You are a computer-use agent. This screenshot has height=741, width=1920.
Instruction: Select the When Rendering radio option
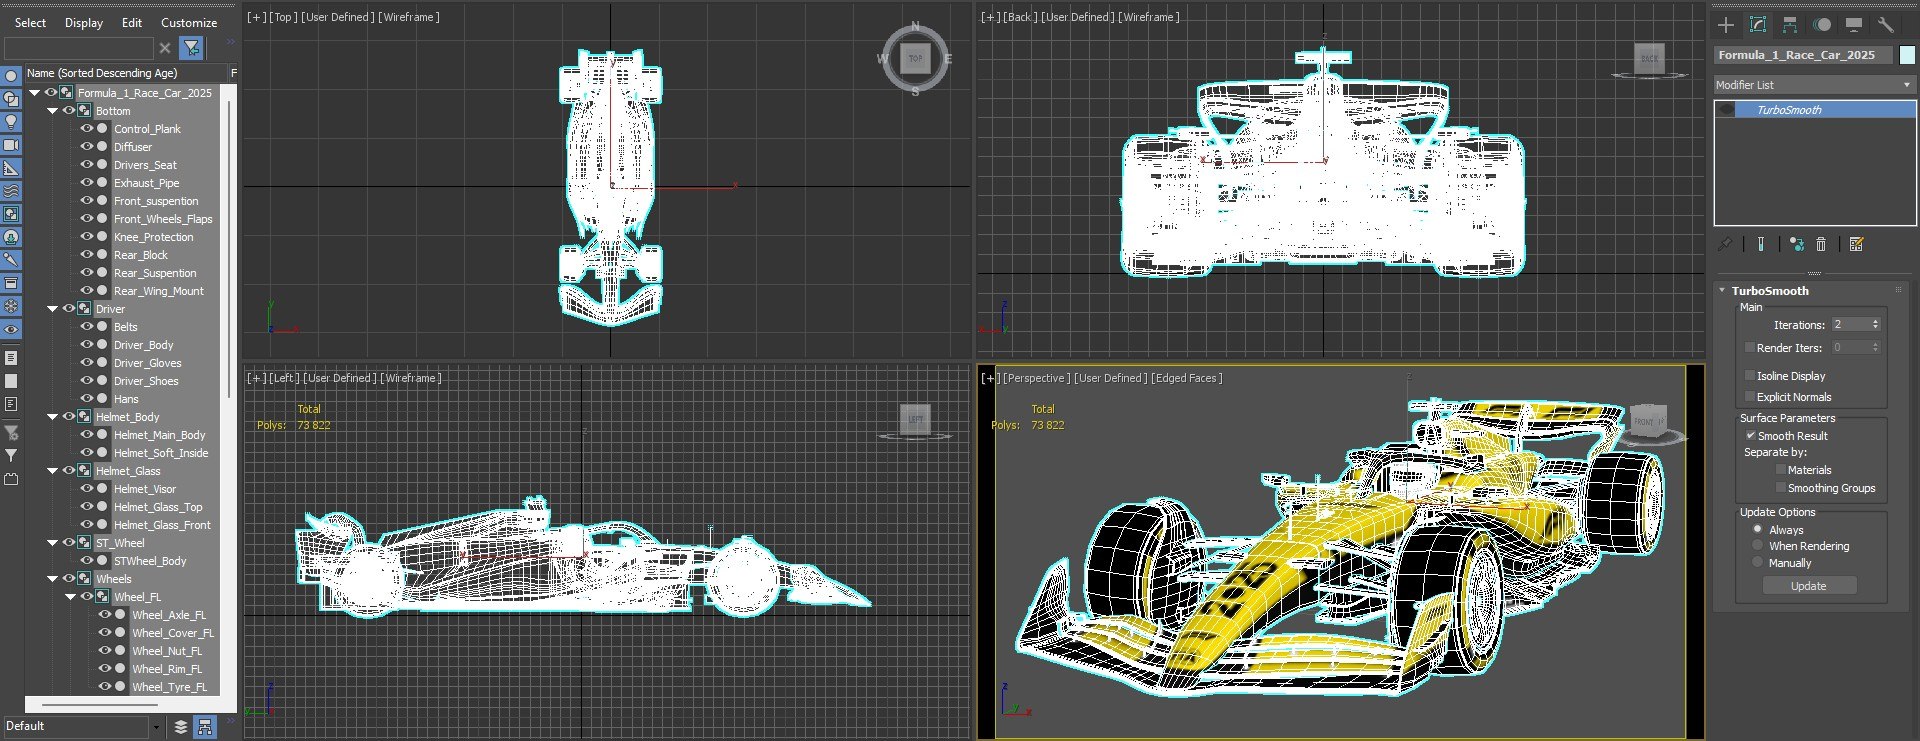[x=1758, y=546]
